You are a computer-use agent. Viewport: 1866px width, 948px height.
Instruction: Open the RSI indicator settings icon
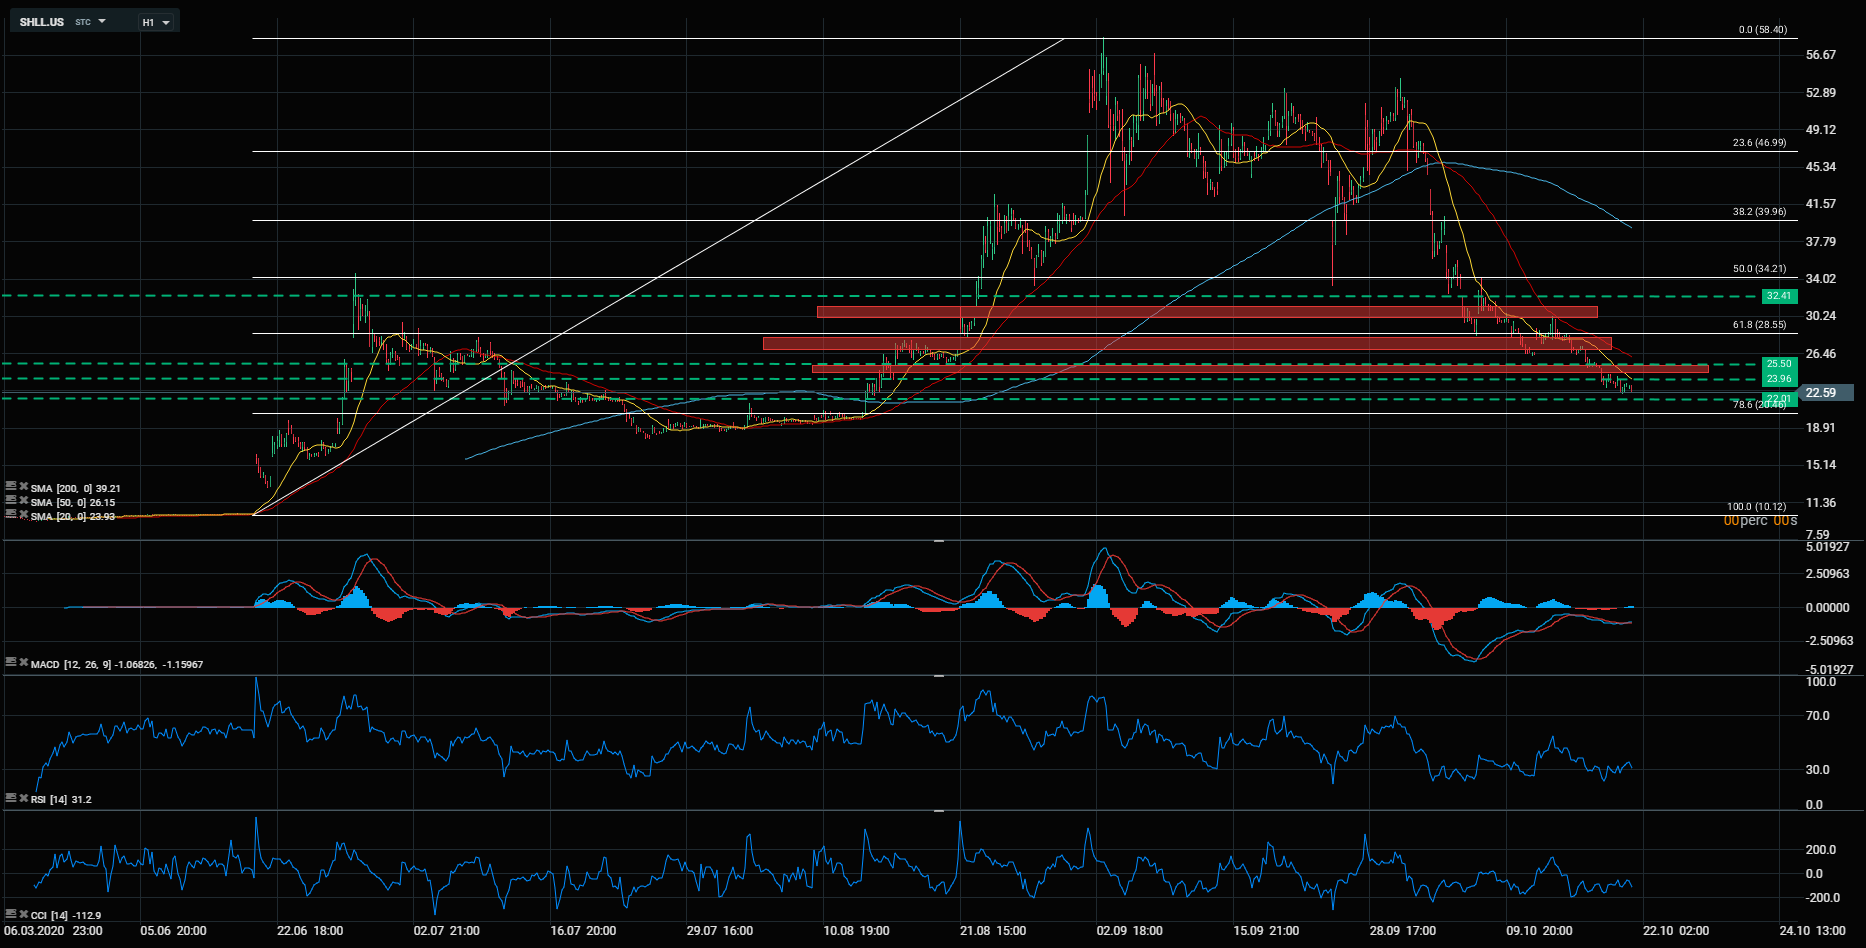[11, 797]
